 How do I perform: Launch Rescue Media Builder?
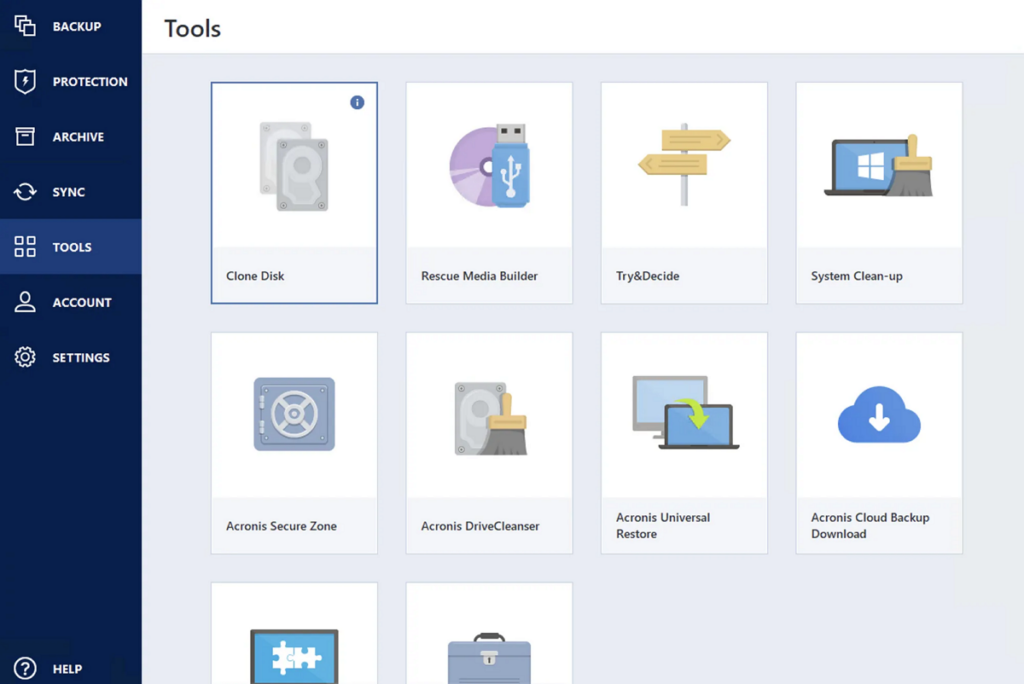coord(488,192)
